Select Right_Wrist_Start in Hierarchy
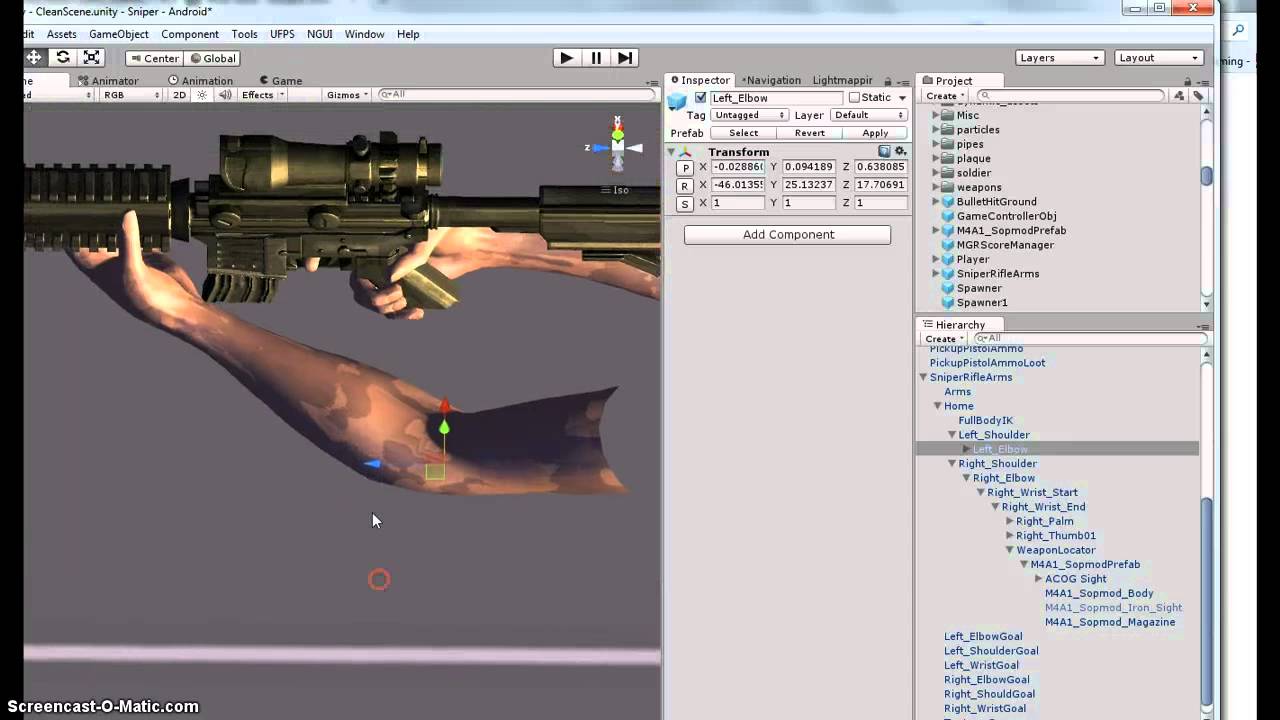The width and height of the screenshot is (1280, 720). [1032, 492]
